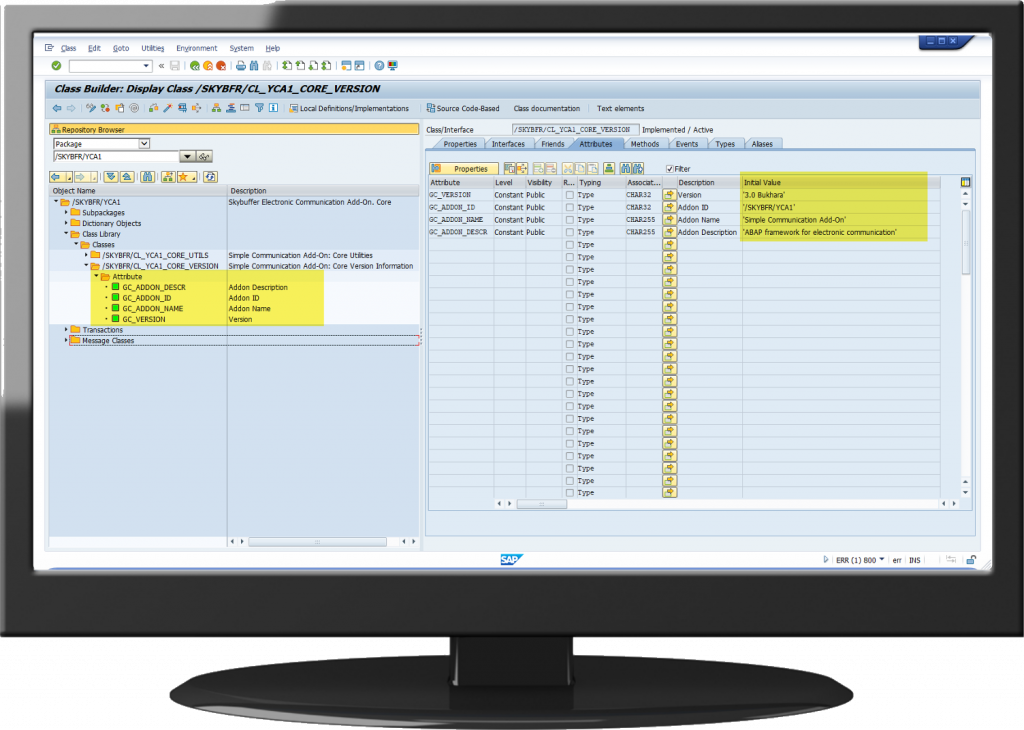Toggle Read-Only checkbox for GC_ADDON_DESCR
Viewport: 1024px width, 730px height.
[x=569, y=232]
